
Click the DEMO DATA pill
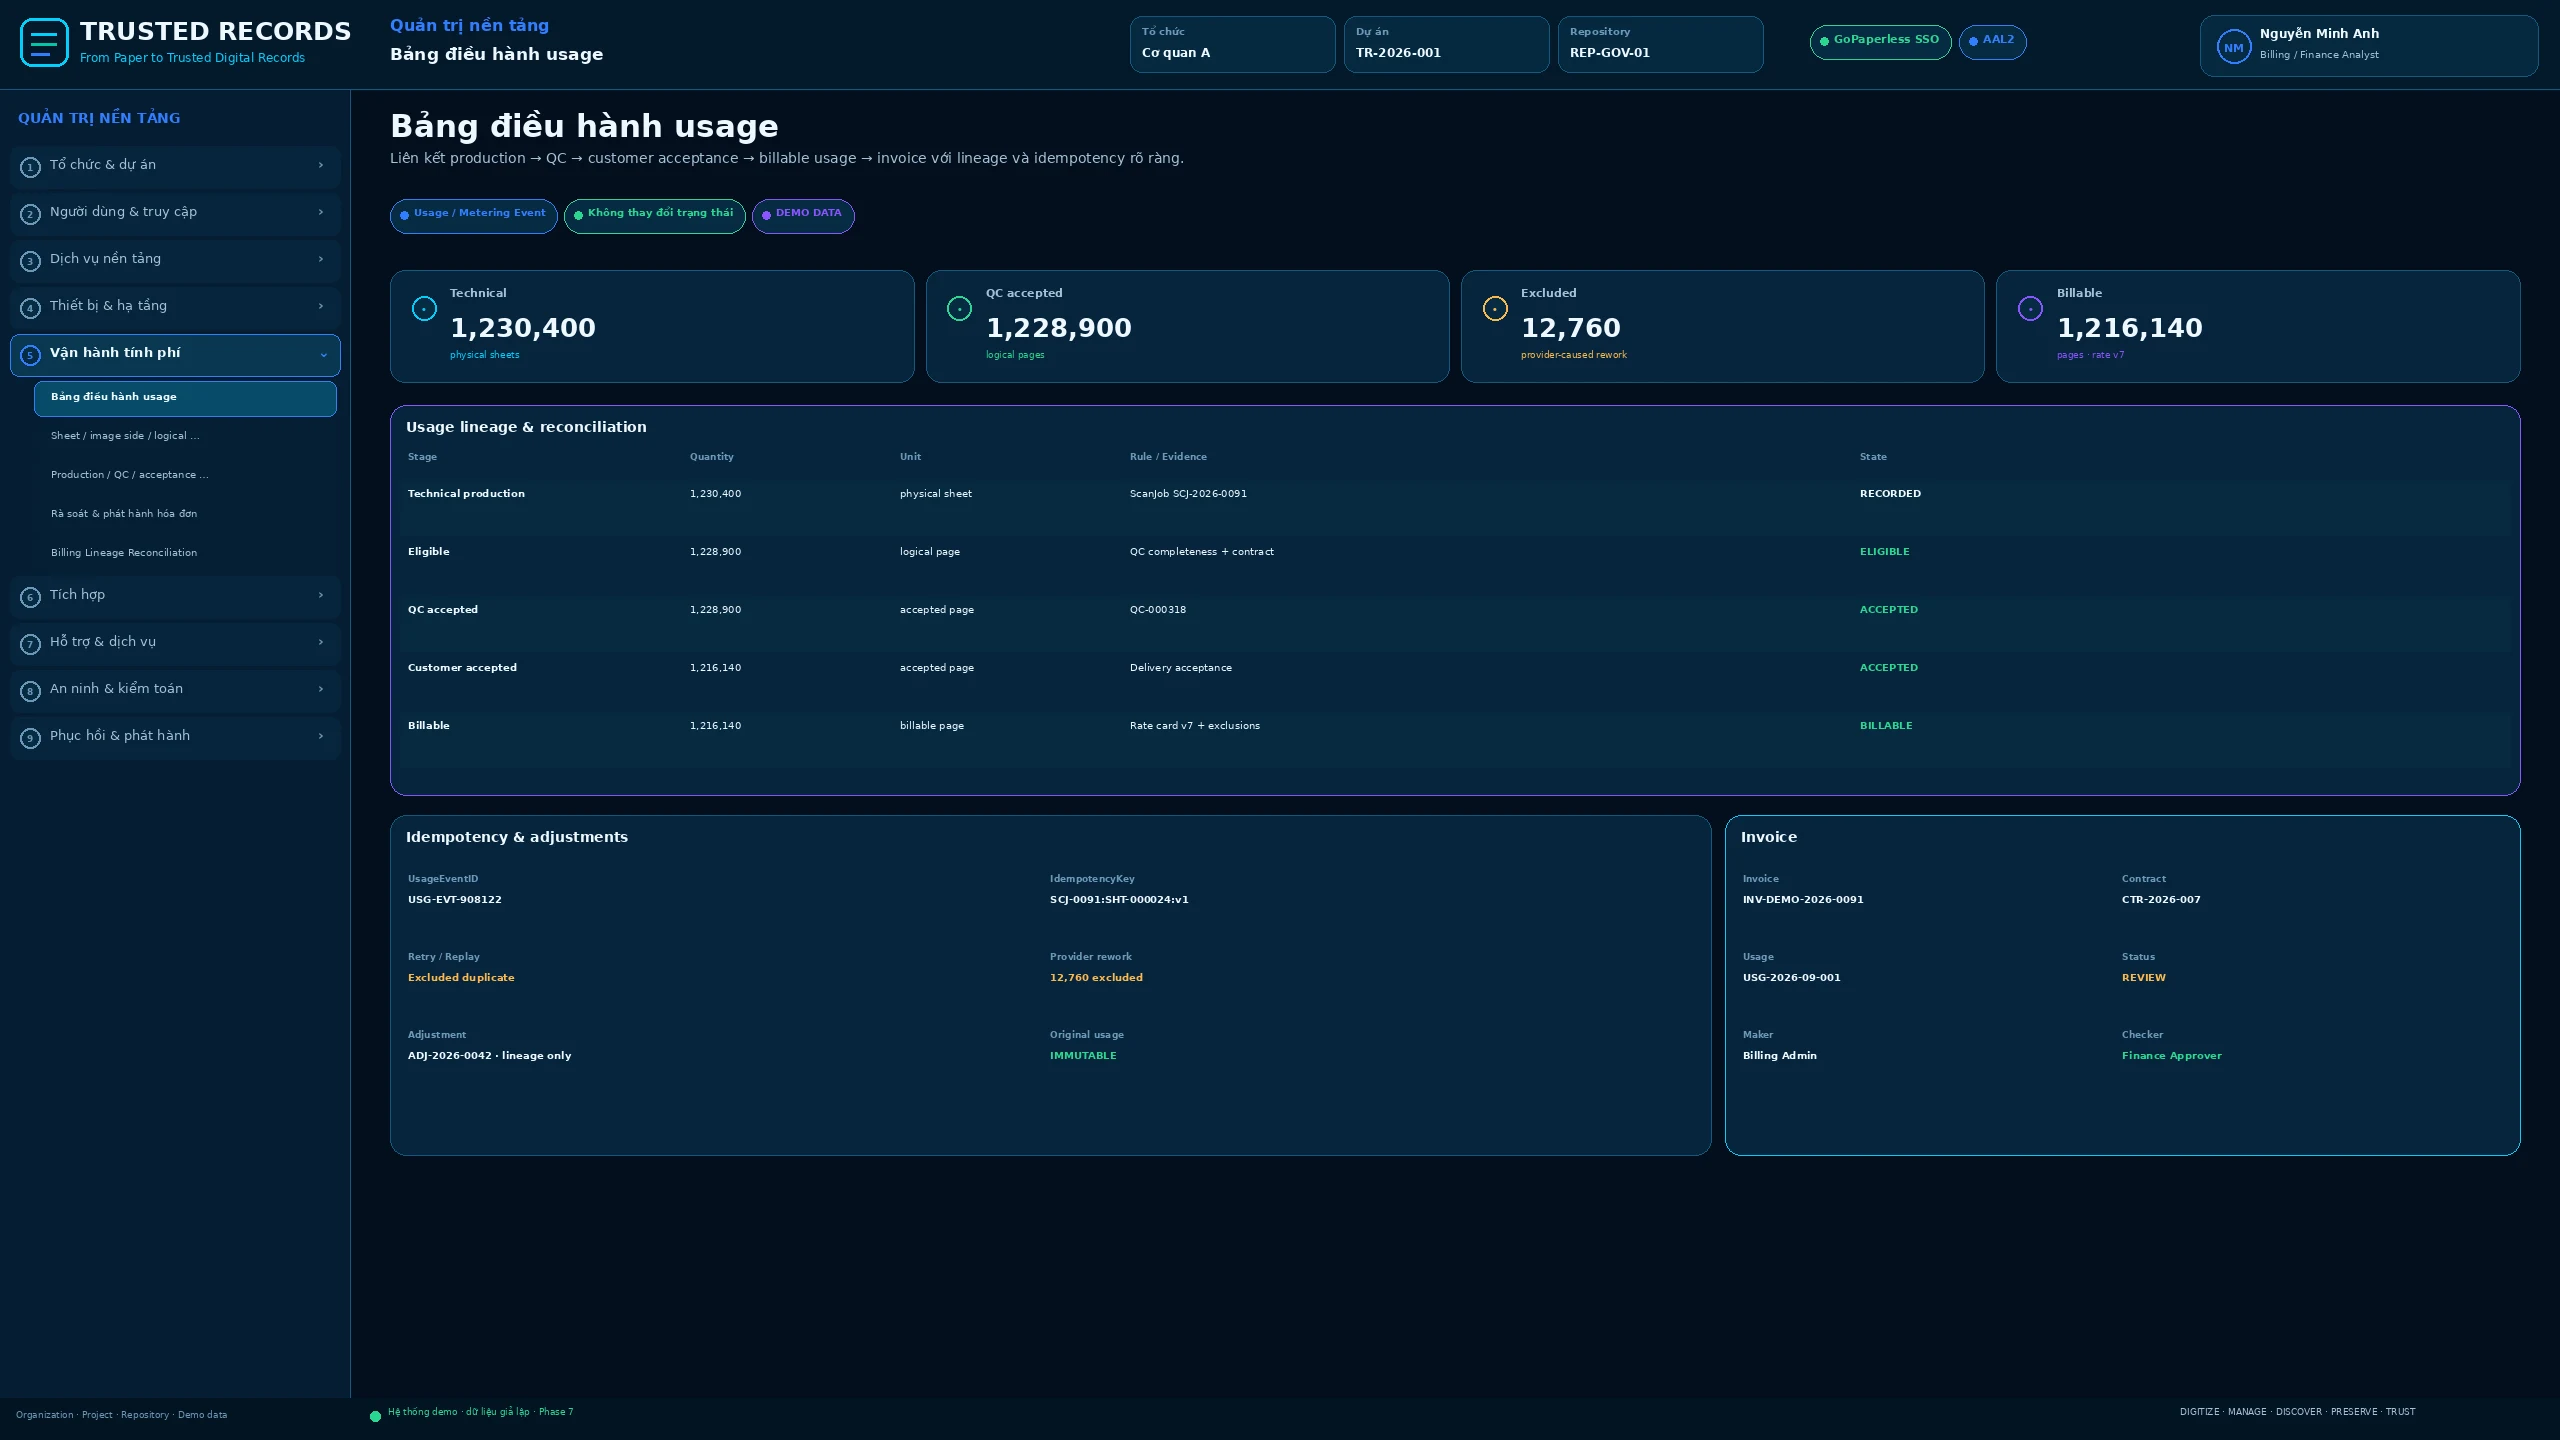(803, 216)
